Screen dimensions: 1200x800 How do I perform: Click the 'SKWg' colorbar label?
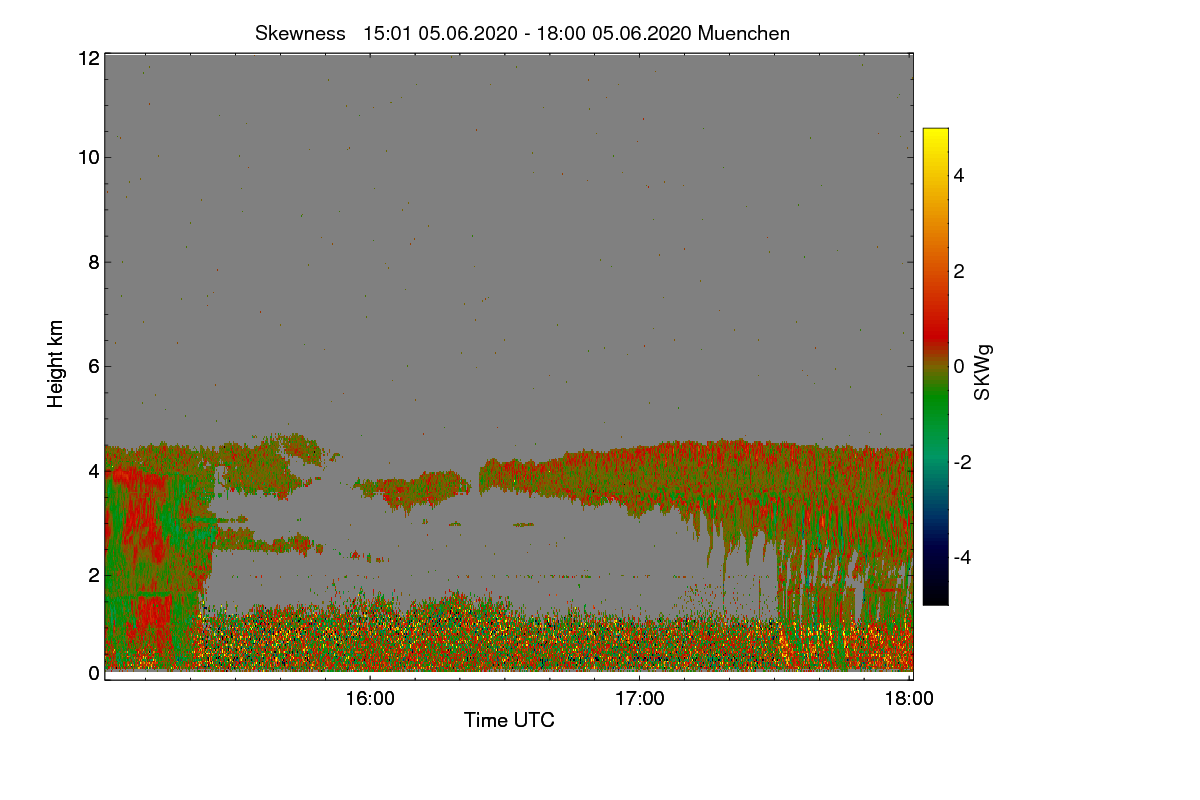tap(983, 373)
